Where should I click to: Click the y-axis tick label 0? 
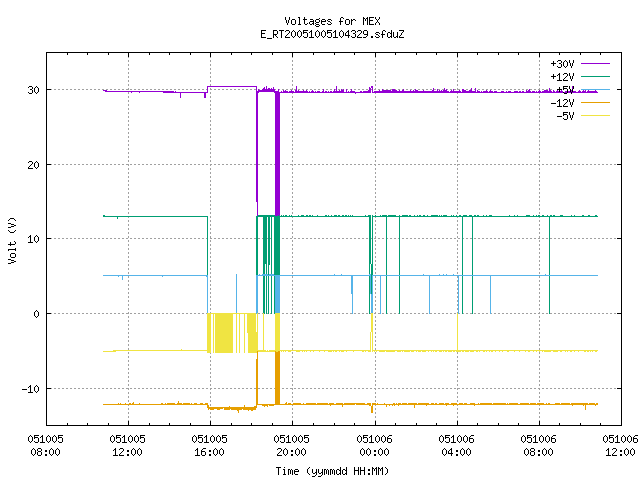(37, 314)
